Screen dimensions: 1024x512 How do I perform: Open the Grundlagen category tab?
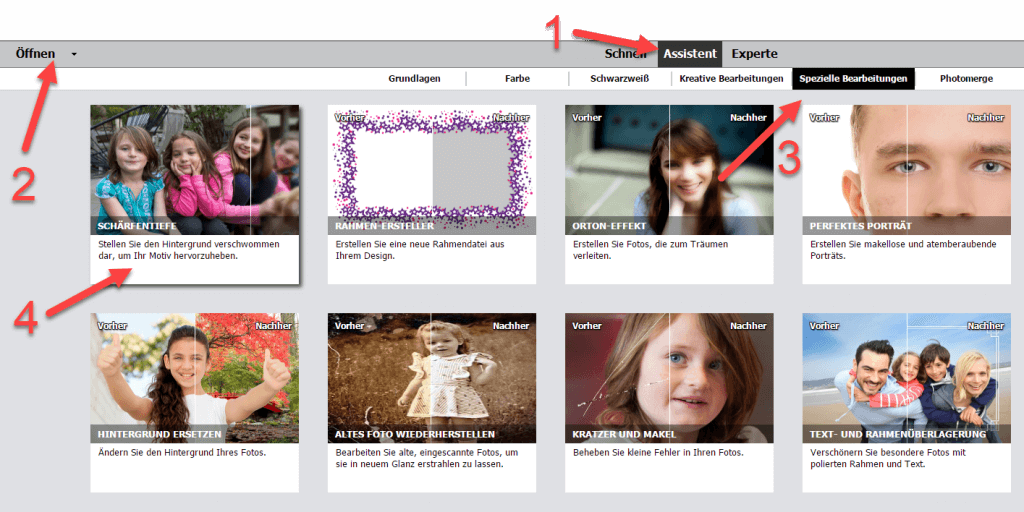coord(415,78)
